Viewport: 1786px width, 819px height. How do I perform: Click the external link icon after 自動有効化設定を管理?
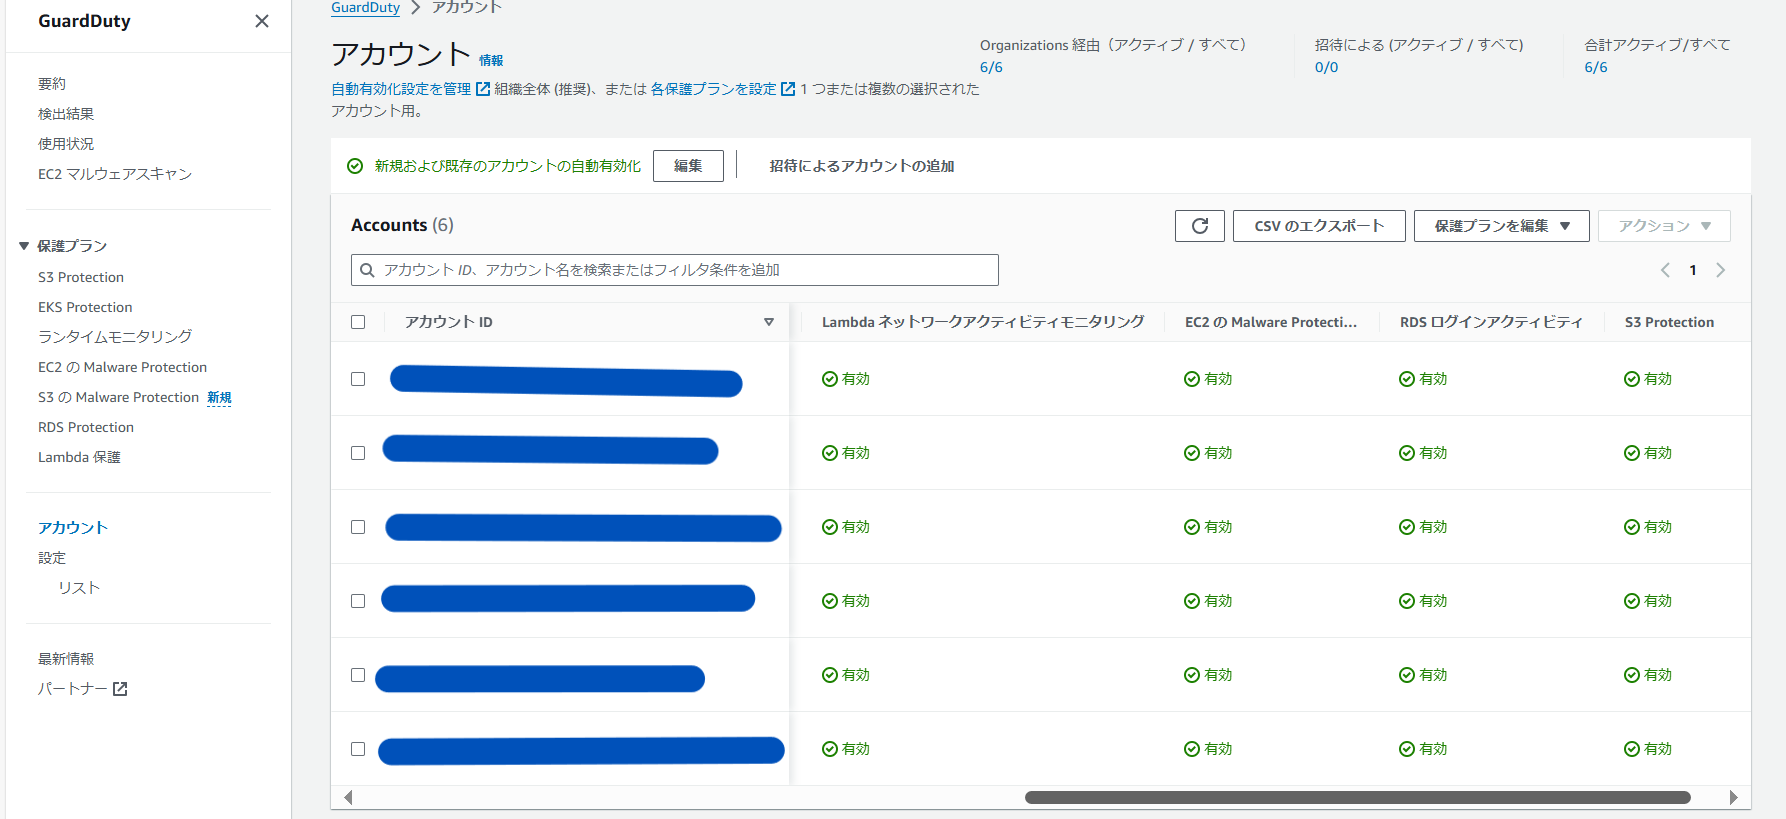[x=483, y=89]
